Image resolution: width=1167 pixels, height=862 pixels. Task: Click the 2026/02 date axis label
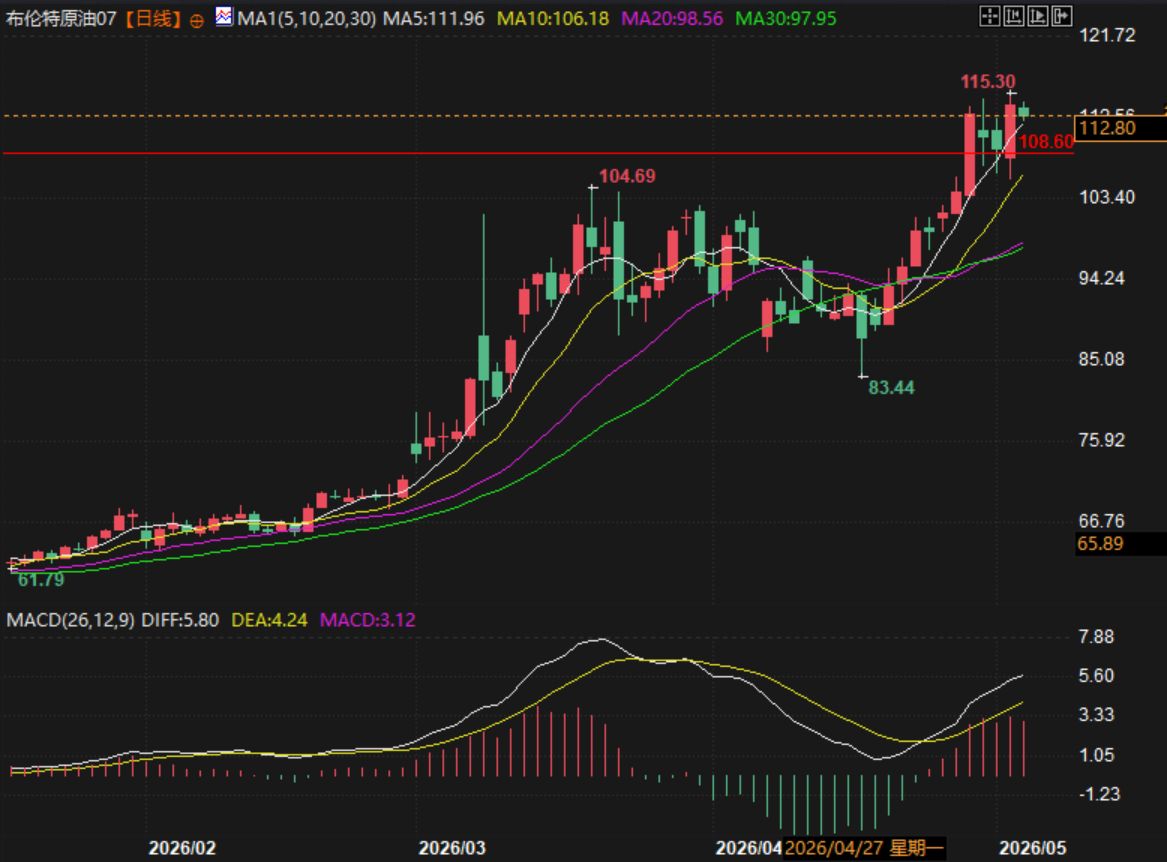(182, 848)
